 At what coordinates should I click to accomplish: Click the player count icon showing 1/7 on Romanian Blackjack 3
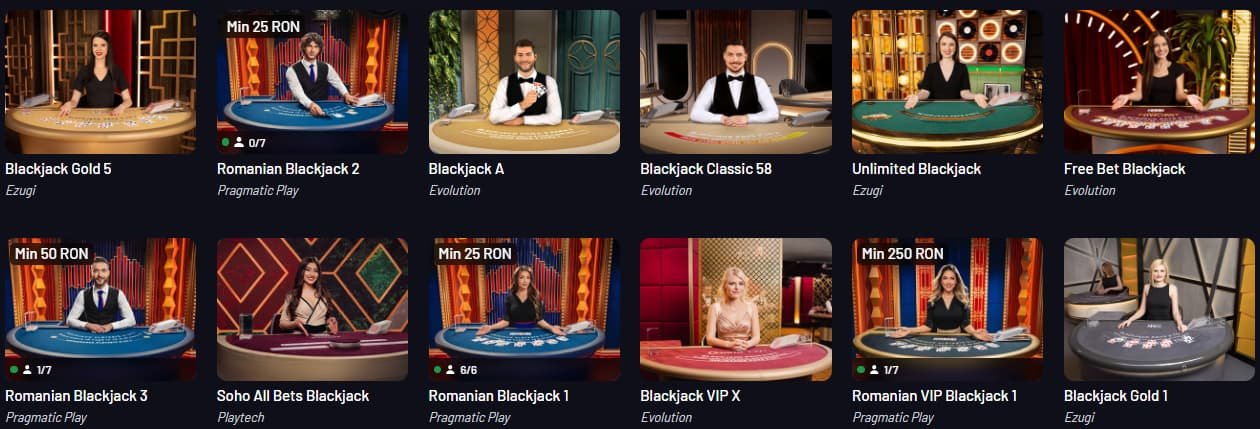(27, 370)
